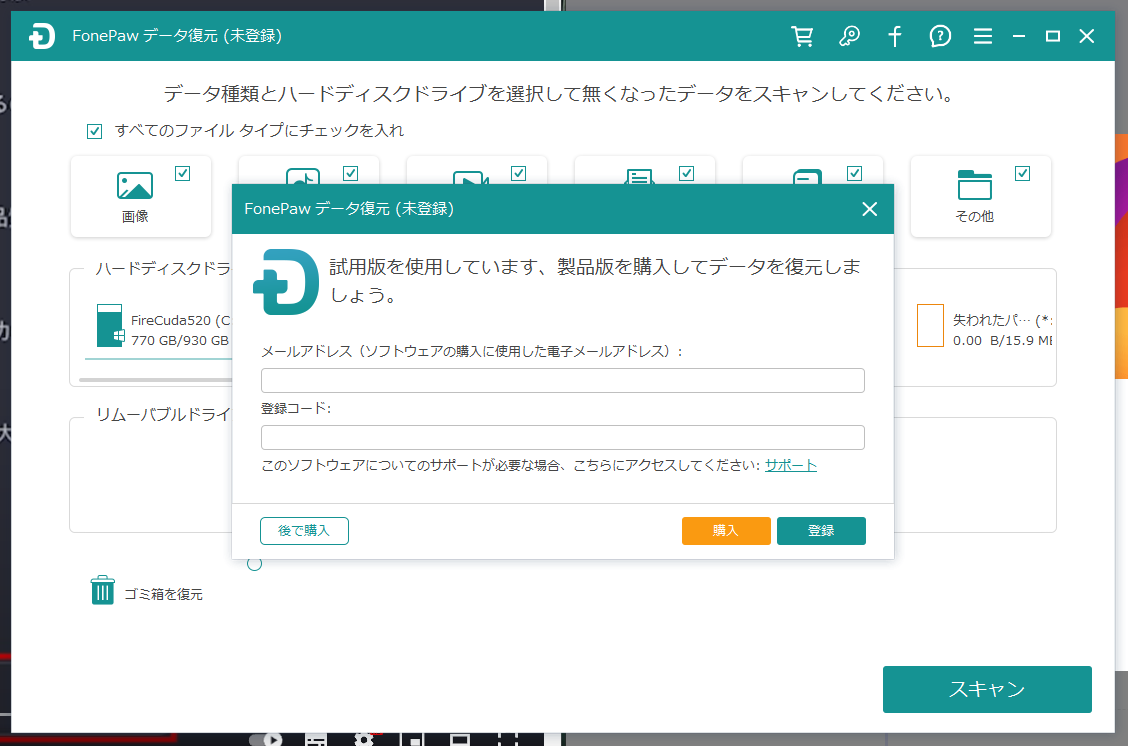This screenshot has height=746, width=1128.
Task: Click the FireCuda520 drive icon
Action: [x=110, y=325]
